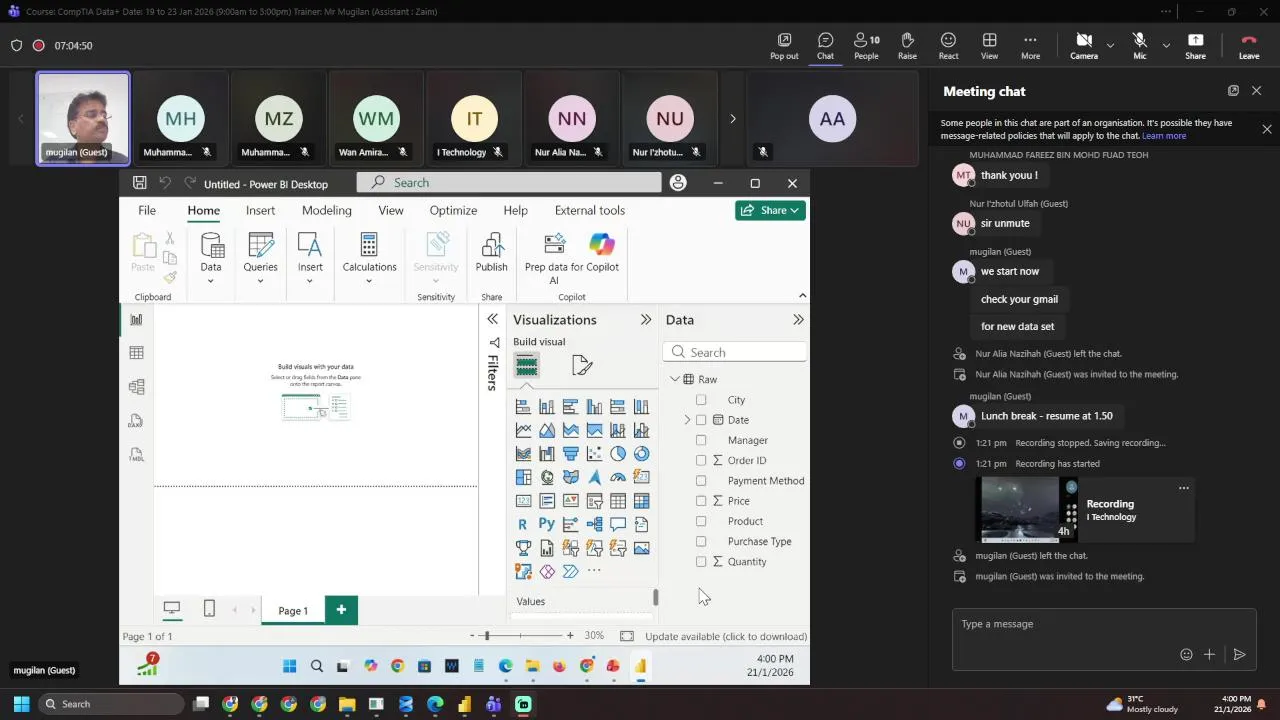
Task: Expand the Date hierarchy arrow
Action: pyautogui.click(x=687, y=420)
